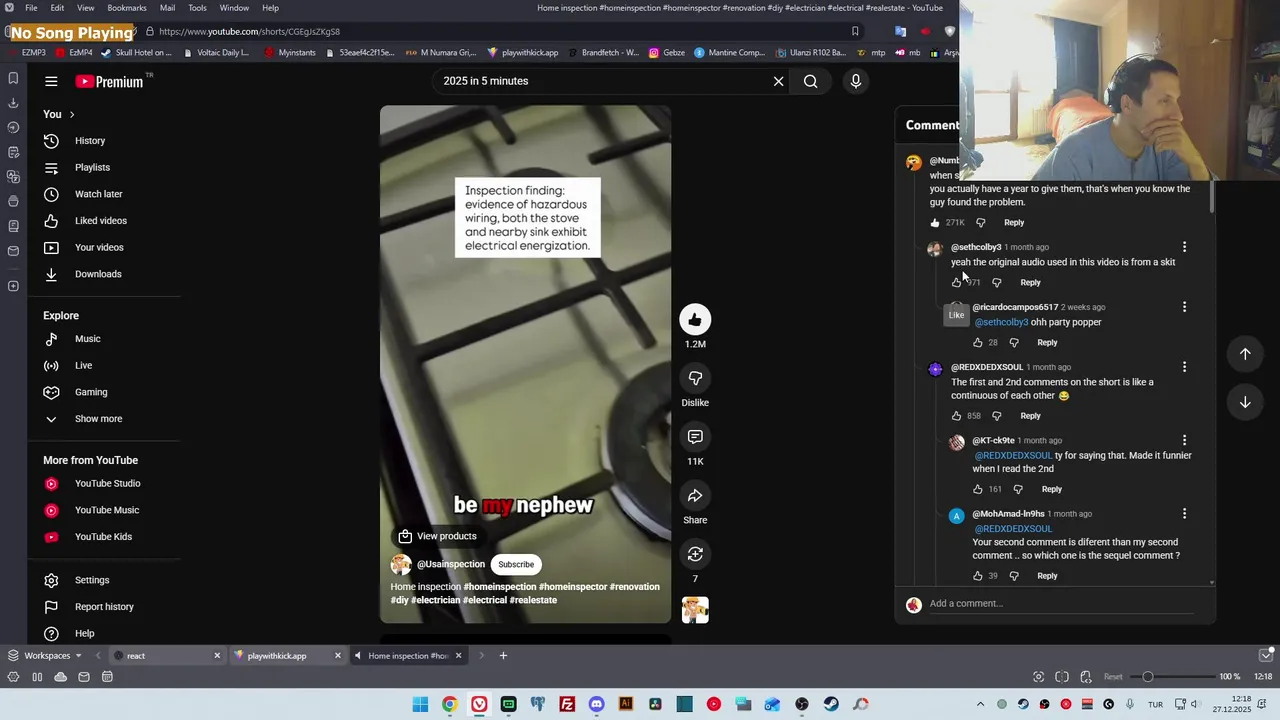1280x720 pixels.
Task: Go to YouTube Premium home logo
Action: pyautogui.click(x=109, y=82)
